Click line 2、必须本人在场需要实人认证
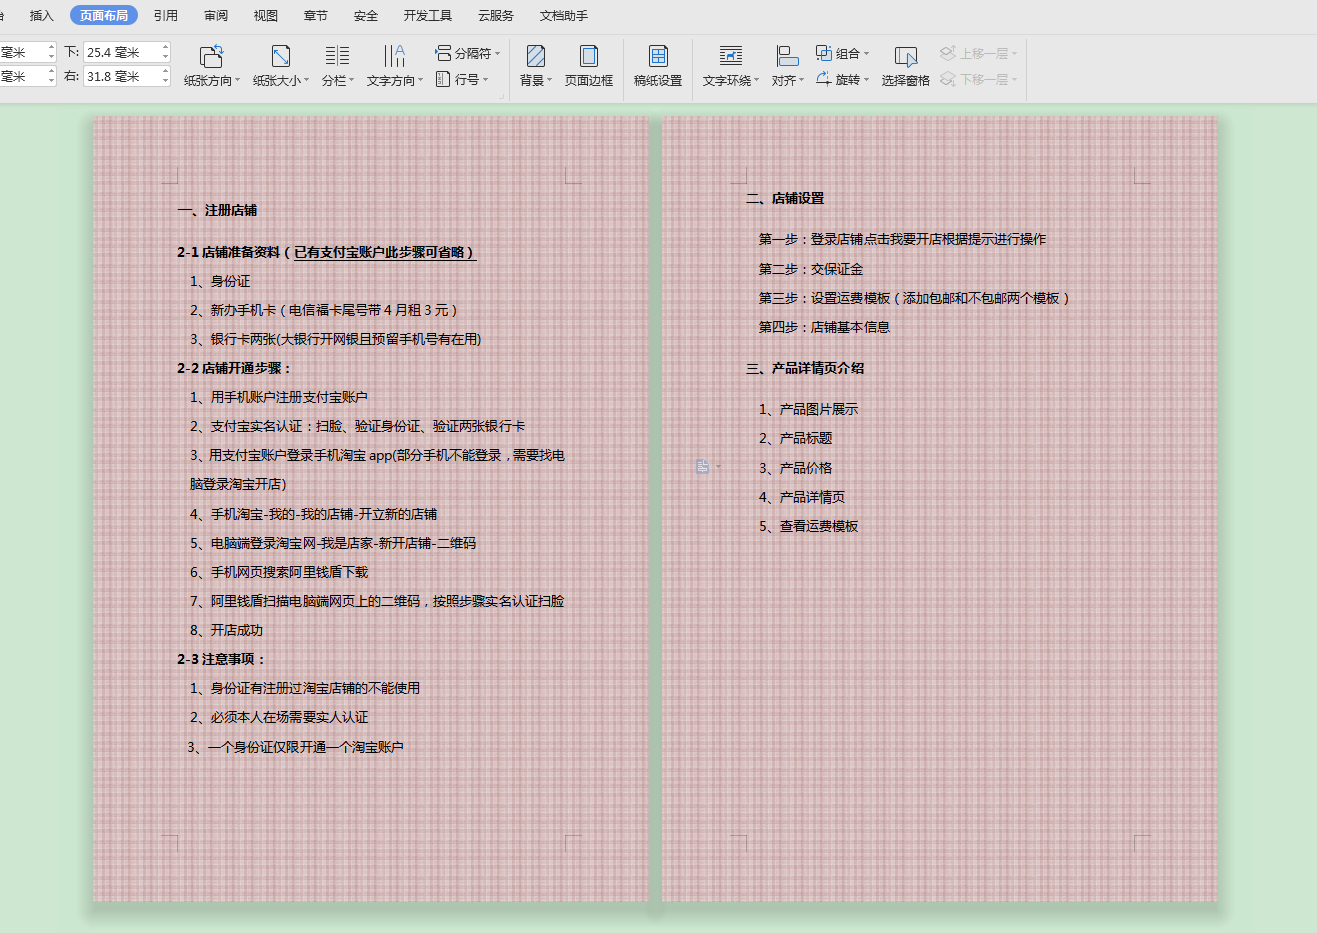This screenshot has width=1317, height=933. 279,717
